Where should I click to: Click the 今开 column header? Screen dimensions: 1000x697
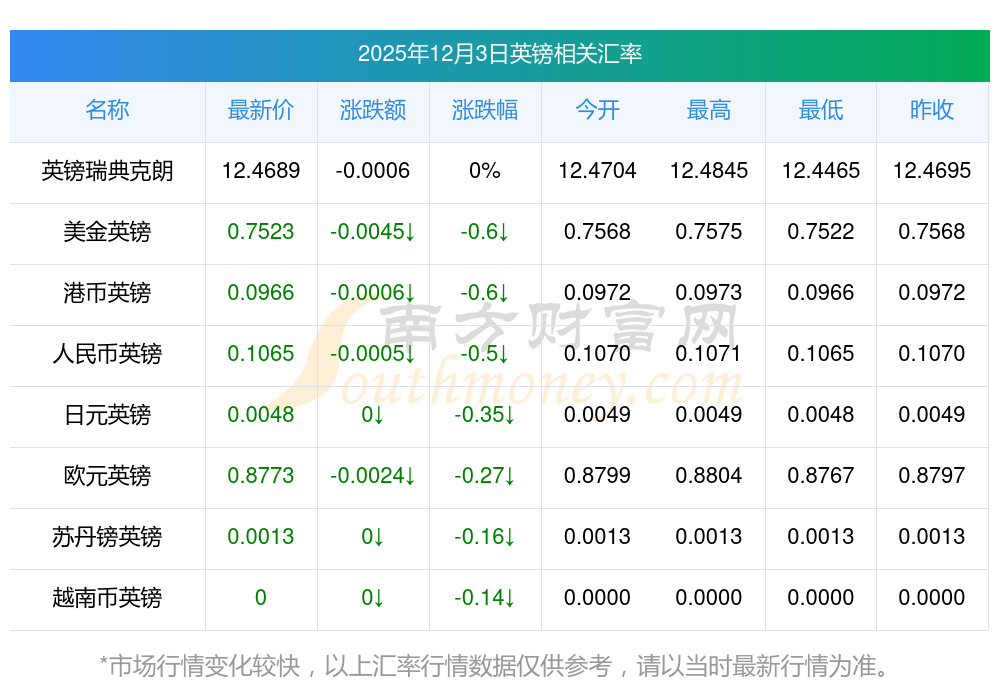pos(597,110)
